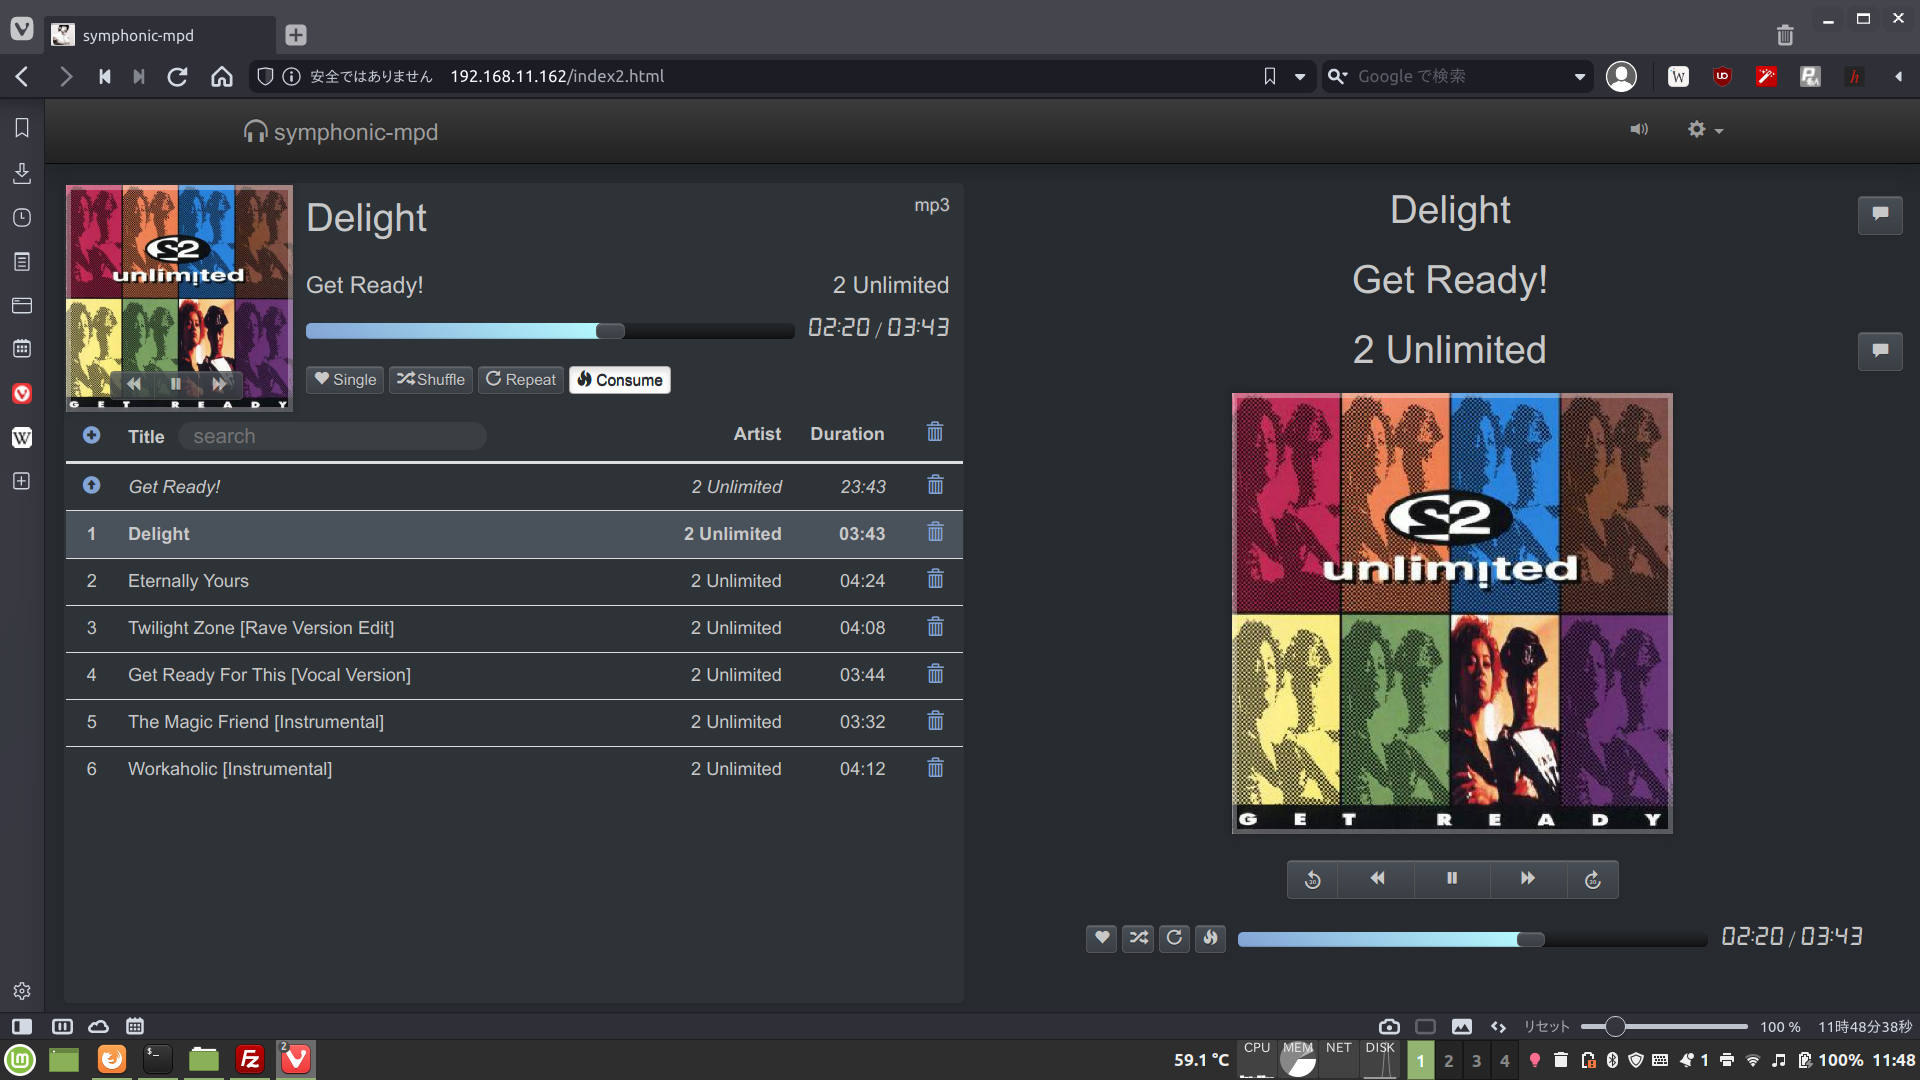The height and width of the screenshot is (1080, 1920).
Task: Open bookmarks panel in Vivaldi sidebar
Action: pyautogui.click(x=22, y=128)
